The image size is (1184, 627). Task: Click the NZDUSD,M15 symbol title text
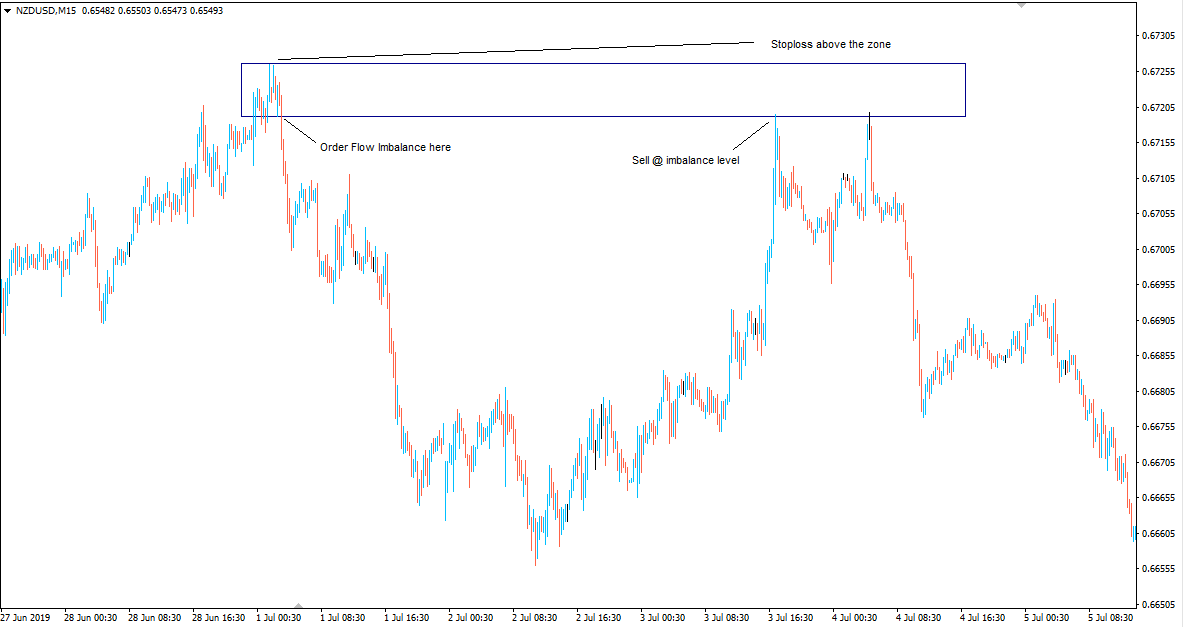45,11
